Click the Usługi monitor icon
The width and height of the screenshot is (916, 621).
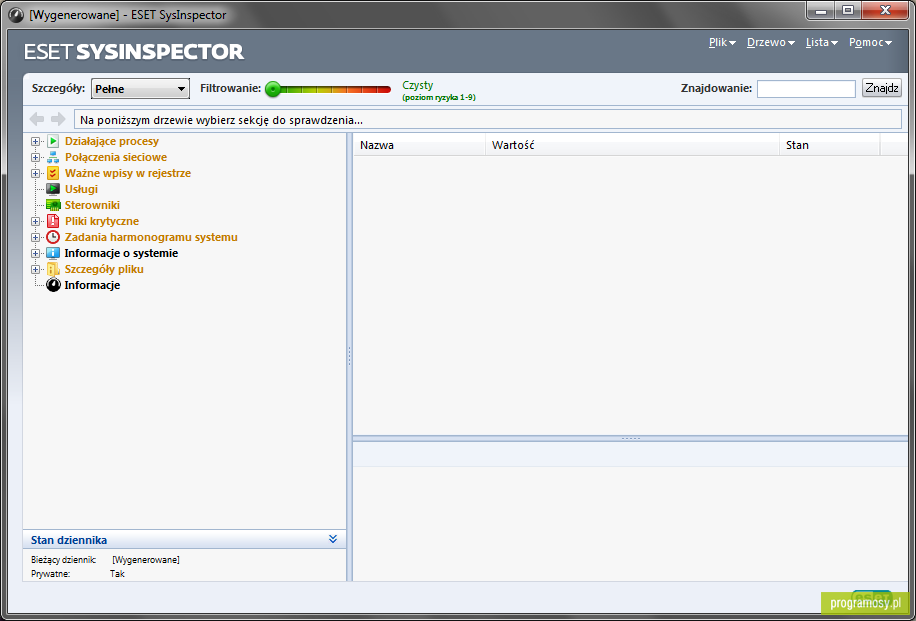click(x=53, y=189)
